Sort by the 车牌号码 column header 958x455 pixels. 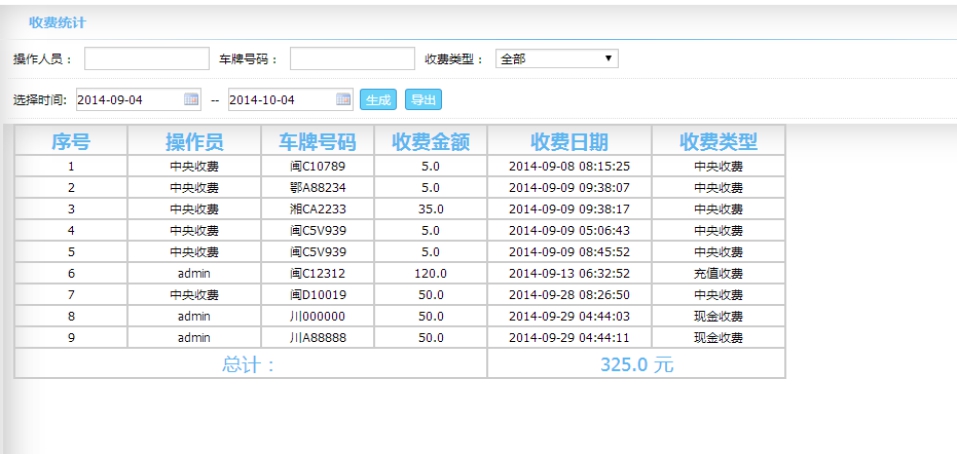pos(317,141)
